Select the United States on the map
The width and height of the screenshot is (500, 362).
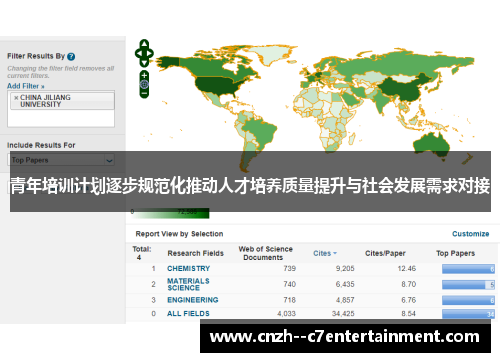(x=217, y=85)
